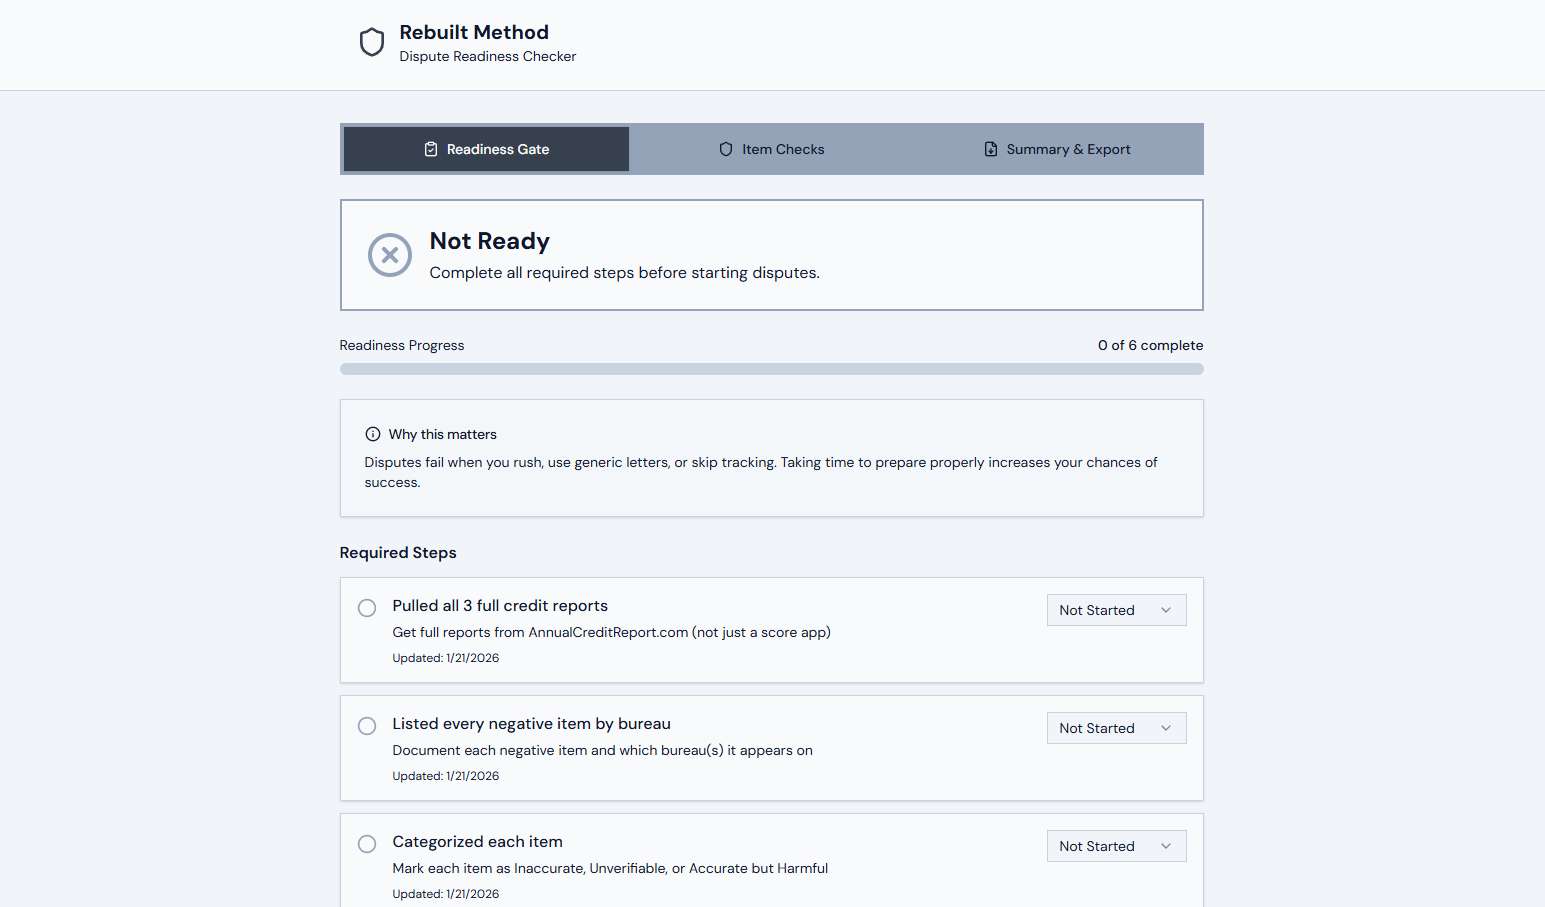Click the shield icon on Item Checks tab
Viewport: 1545px width, 907px height.
pyautogui.click(x=726, y=149)
